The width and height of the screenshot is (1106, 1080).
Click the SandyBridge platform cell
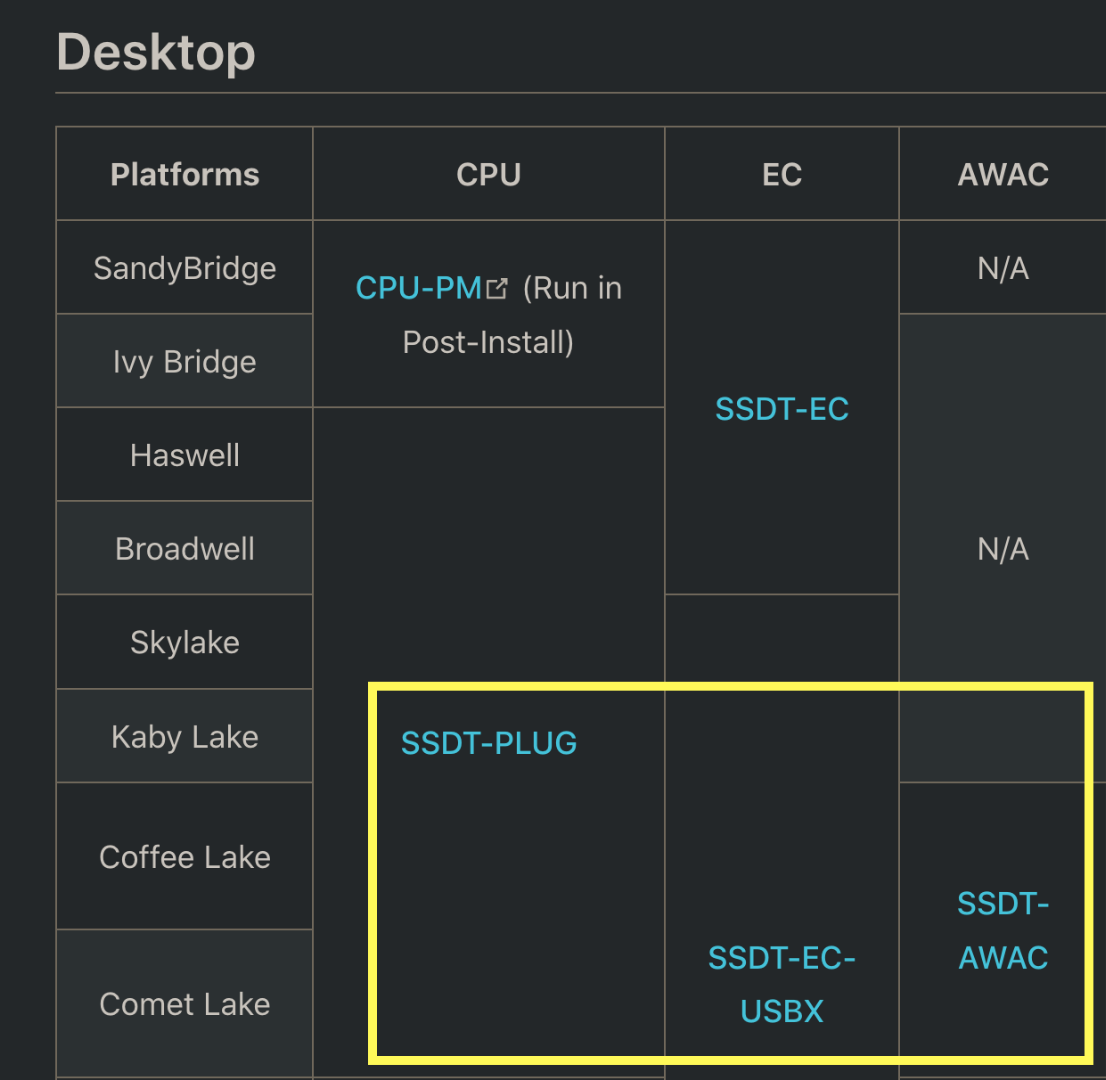tap(185, 268)
